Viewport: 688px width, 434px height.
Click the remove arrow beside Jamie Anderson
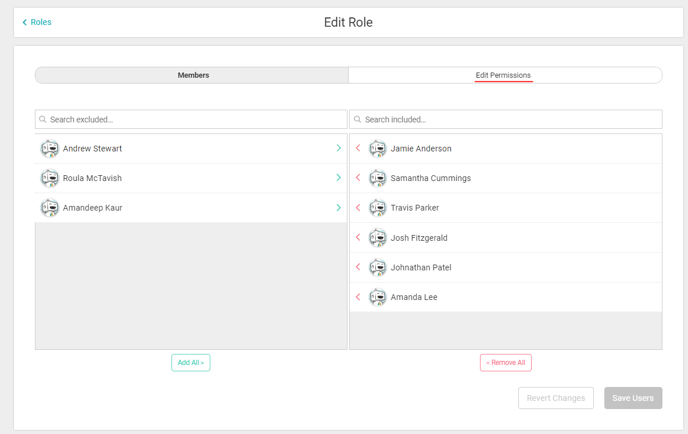[x=358, y=148]
